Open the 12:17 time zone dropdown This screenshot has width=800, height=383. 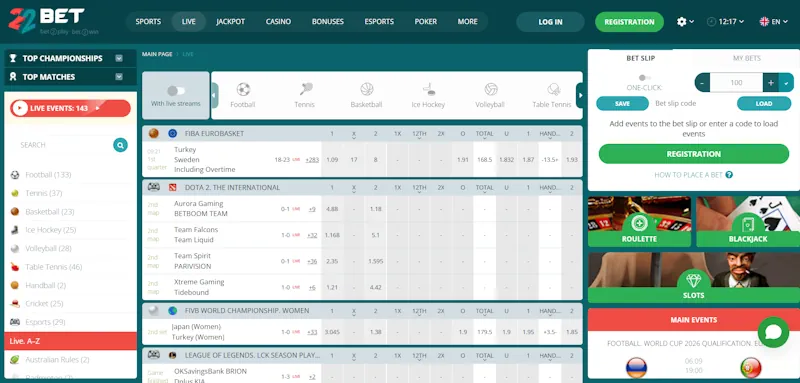(741, 22)
